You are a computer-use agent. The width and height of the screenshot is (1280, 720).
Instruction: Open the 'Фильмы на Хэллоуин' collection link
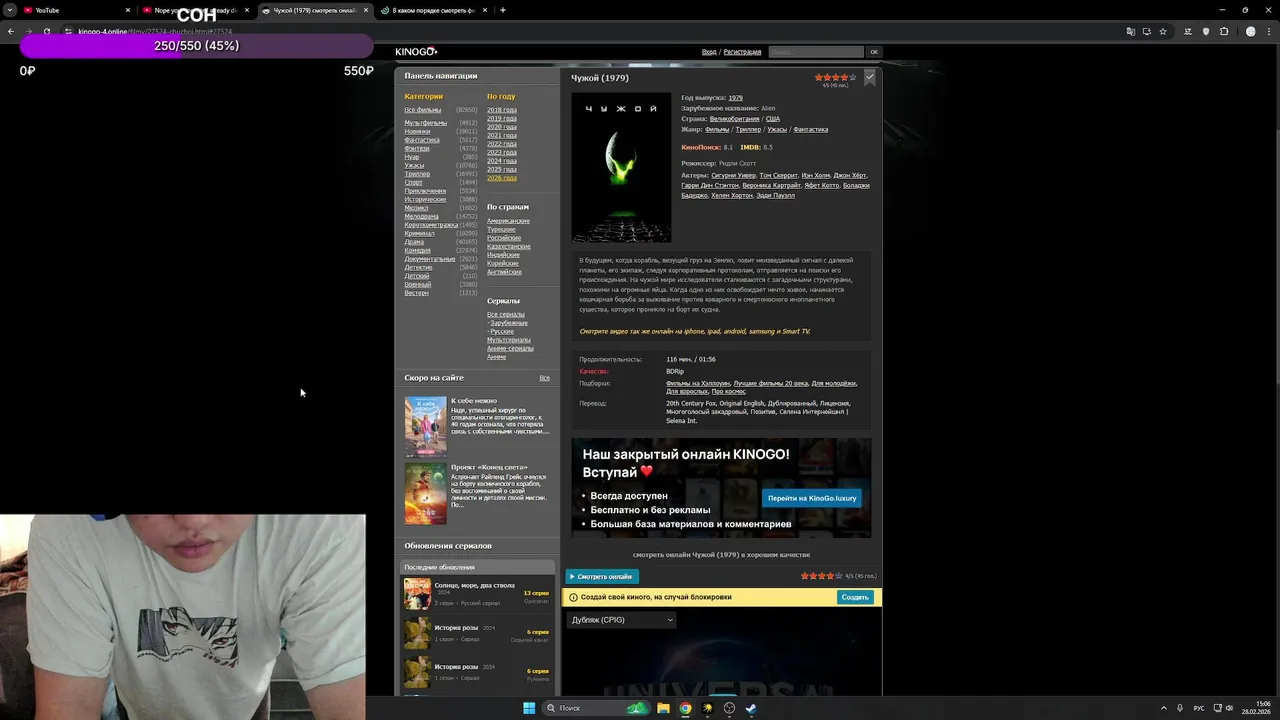tap(698, 383)
